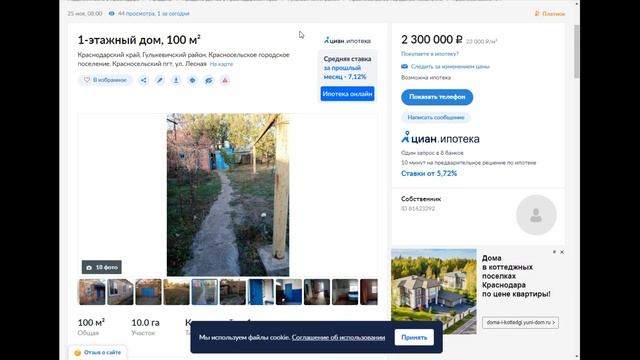The height and width of the screenshot is (360, 640).
Task: Select first thumbnail of brick house entrance
Action: click(x=92, y=292)
